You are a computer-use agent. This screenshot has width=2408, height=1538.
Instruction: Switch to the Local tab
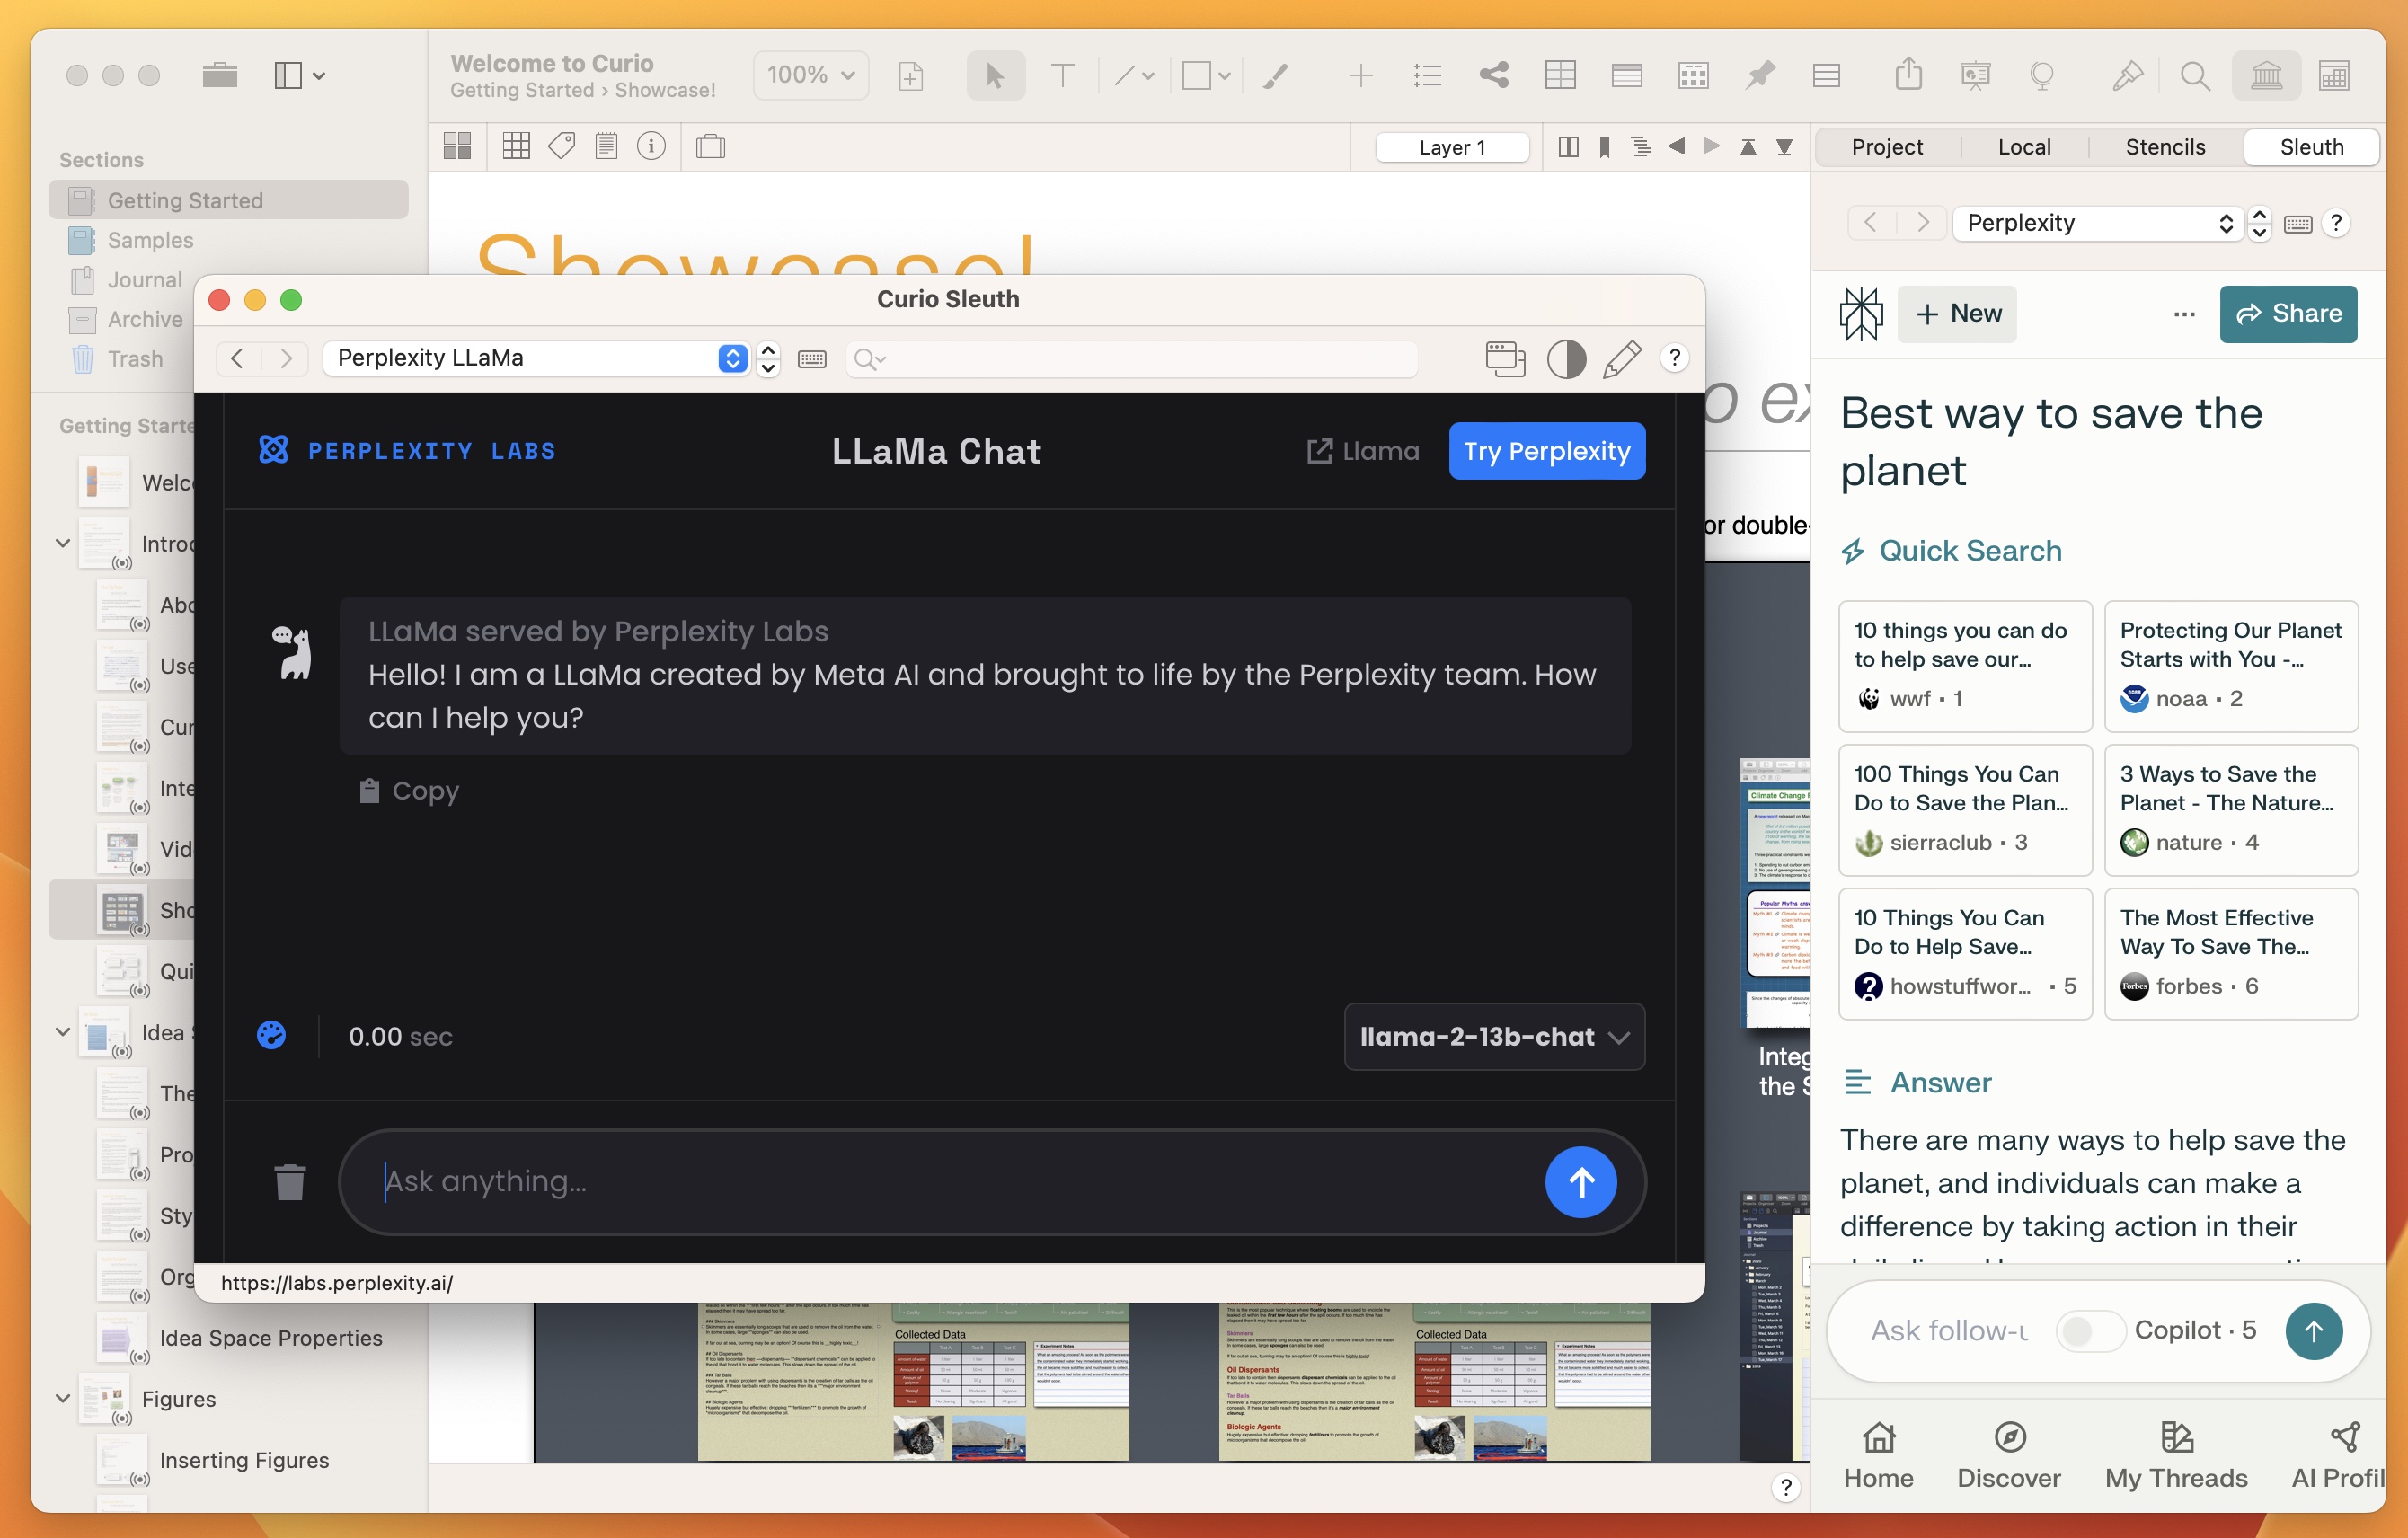2024,147
